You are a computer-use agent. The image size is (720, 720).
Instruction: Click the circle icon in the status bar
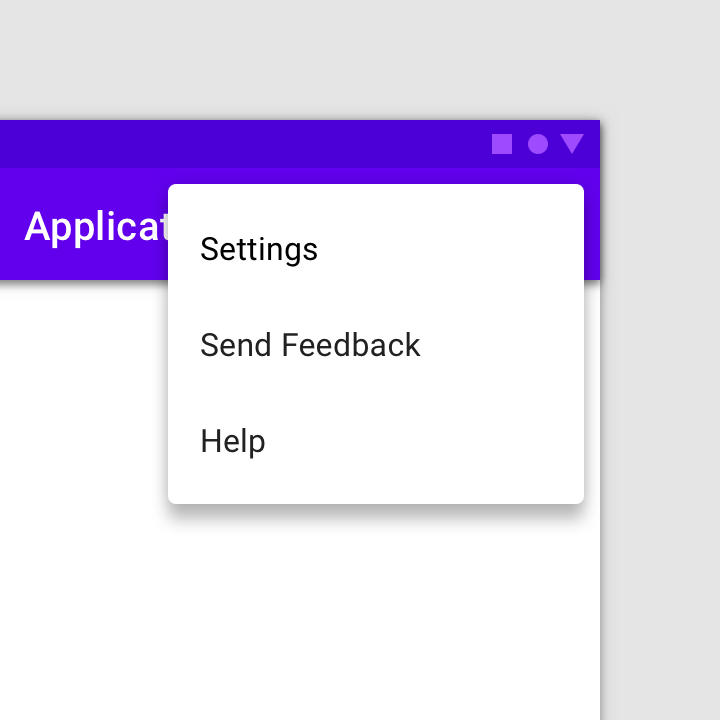(x=538, y=144)
